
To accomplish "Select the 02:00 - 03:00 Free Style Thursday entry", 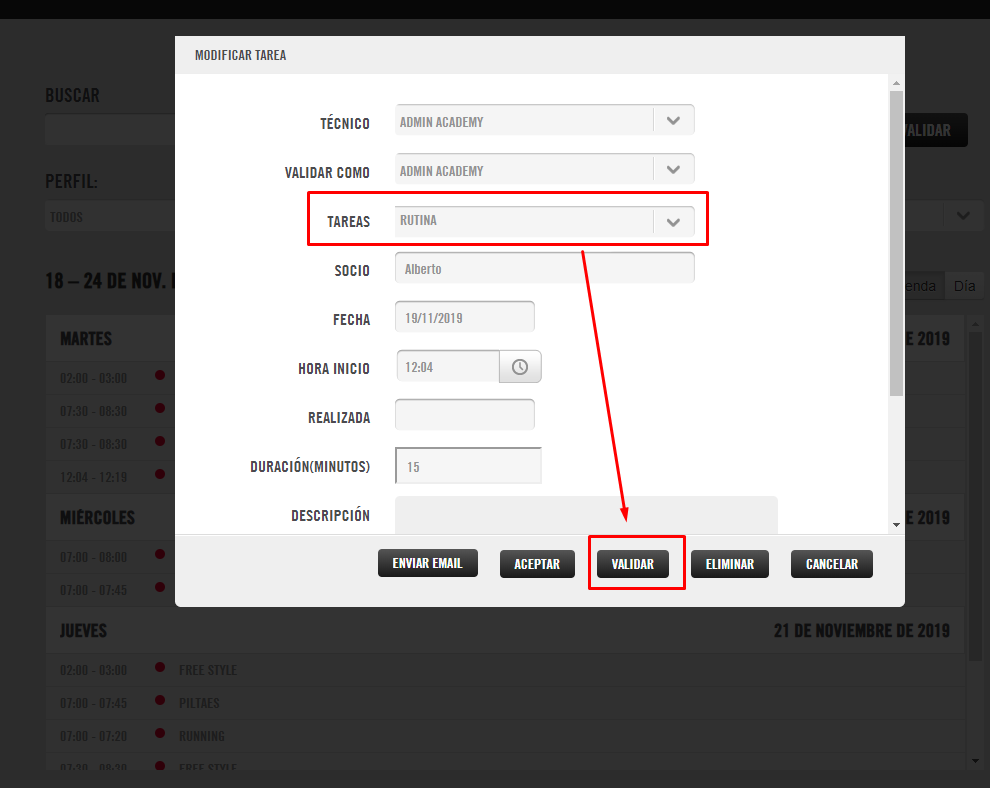I will 504,670.
